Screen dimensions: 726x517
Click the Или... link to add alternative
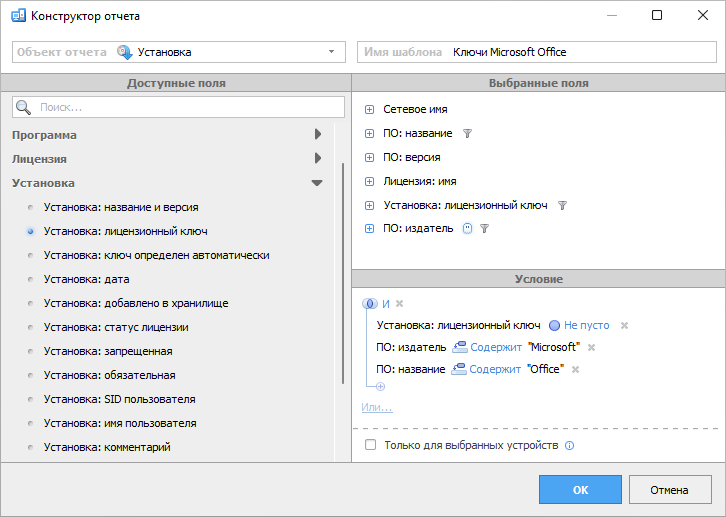[x=377, y=407]
